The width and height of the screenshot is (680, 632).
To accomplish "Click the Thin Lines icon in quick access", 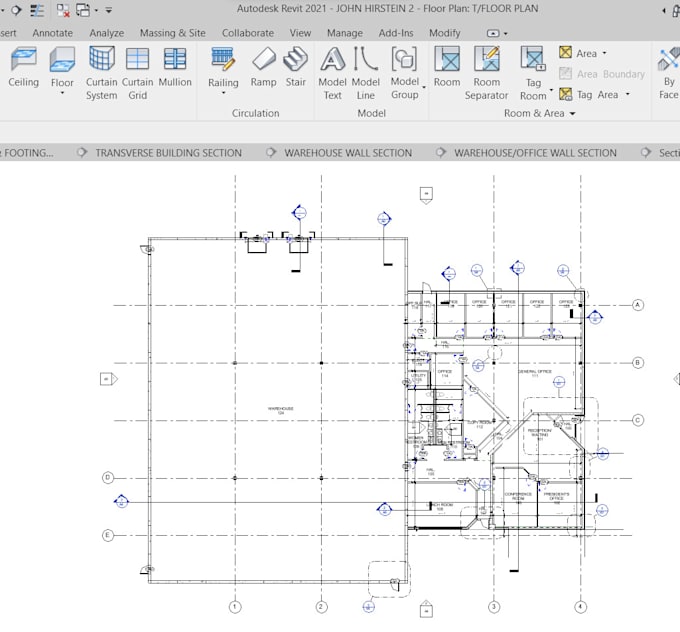I will click(37, 10).
